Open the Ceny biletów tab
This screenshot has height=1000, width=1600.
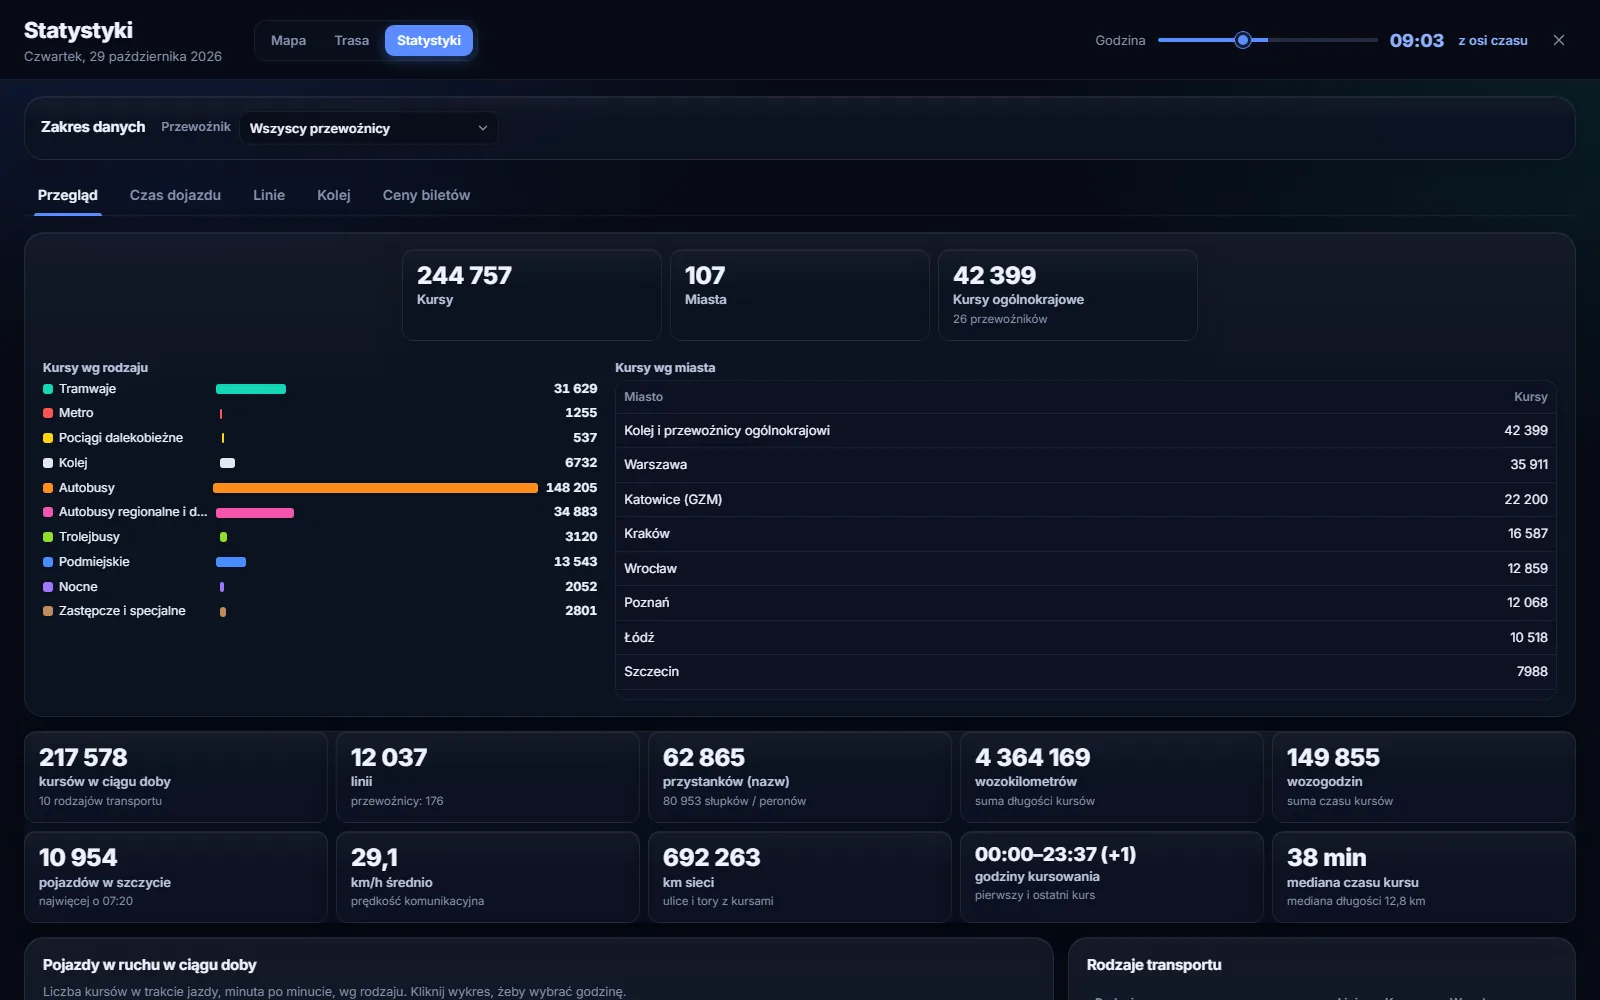[426, 195]
